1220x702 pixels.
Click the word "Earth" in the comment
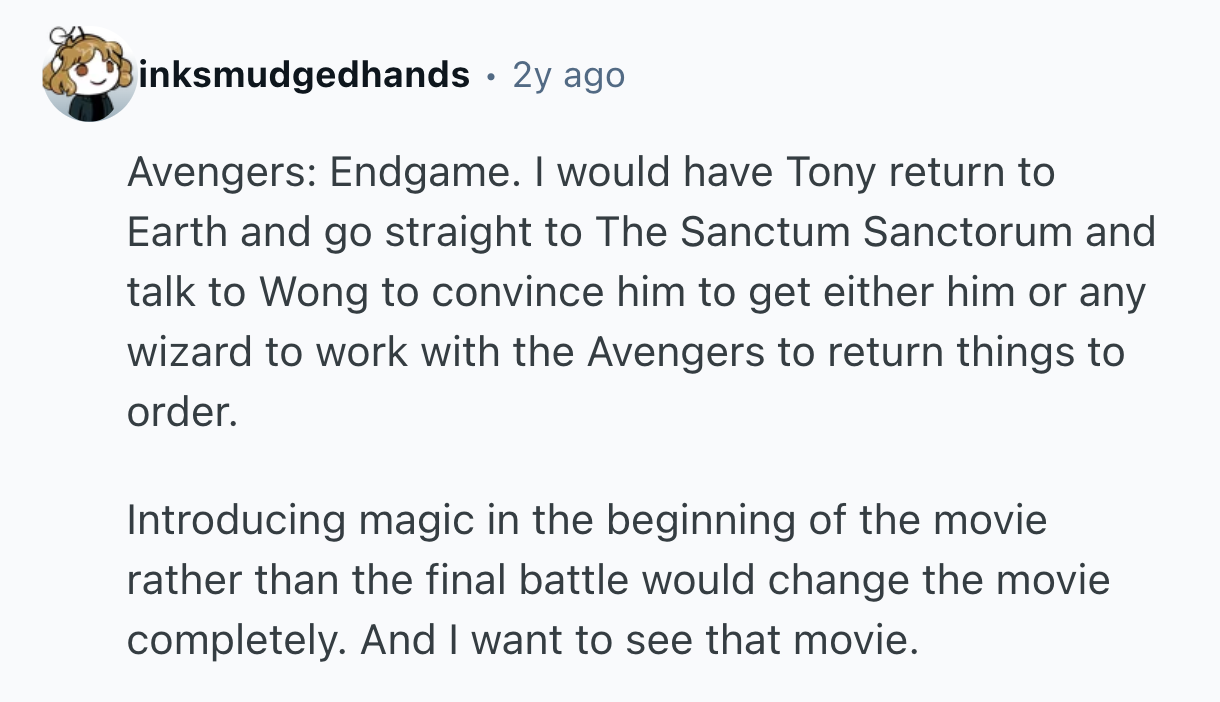175,233
